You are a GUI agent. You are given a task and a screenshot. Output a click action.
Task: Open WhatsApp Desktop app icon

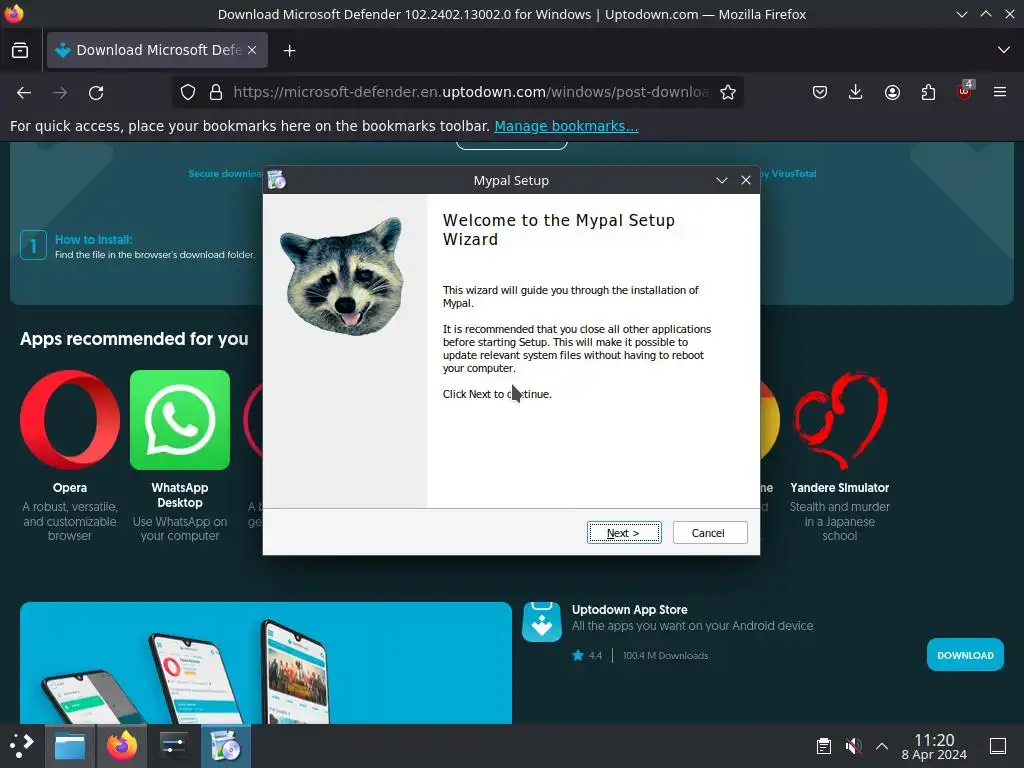[180, 420]
